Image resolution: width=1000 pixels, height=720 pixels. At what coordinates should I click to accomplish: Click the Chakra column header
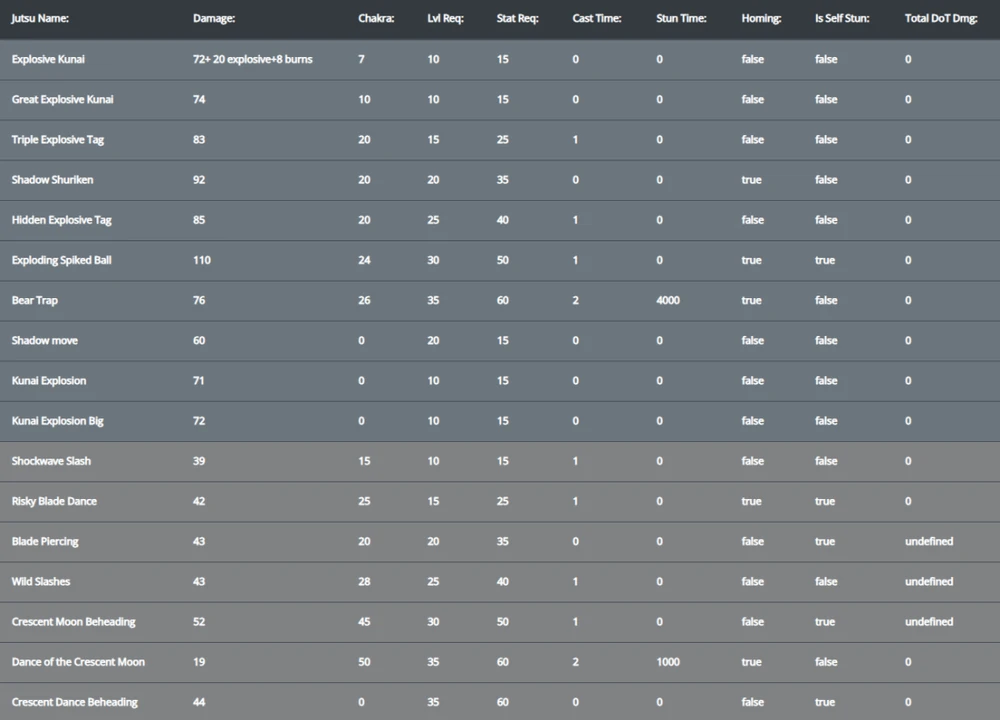tap(376, 18)
